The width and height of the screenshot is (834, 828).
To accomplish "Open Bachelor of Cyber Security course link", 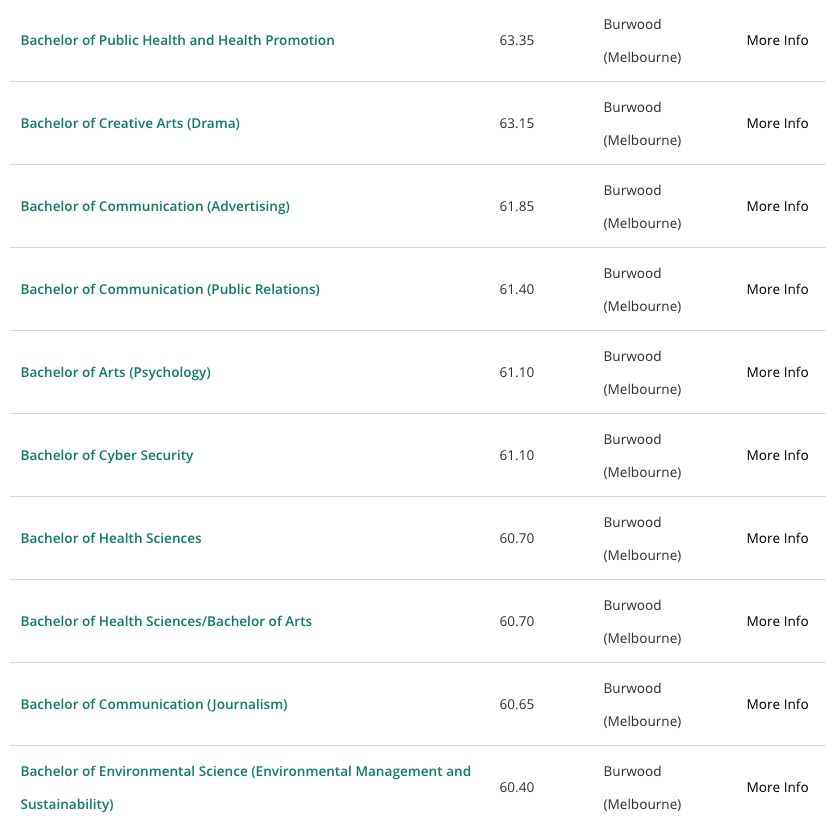I will click(x=107, y=455).
